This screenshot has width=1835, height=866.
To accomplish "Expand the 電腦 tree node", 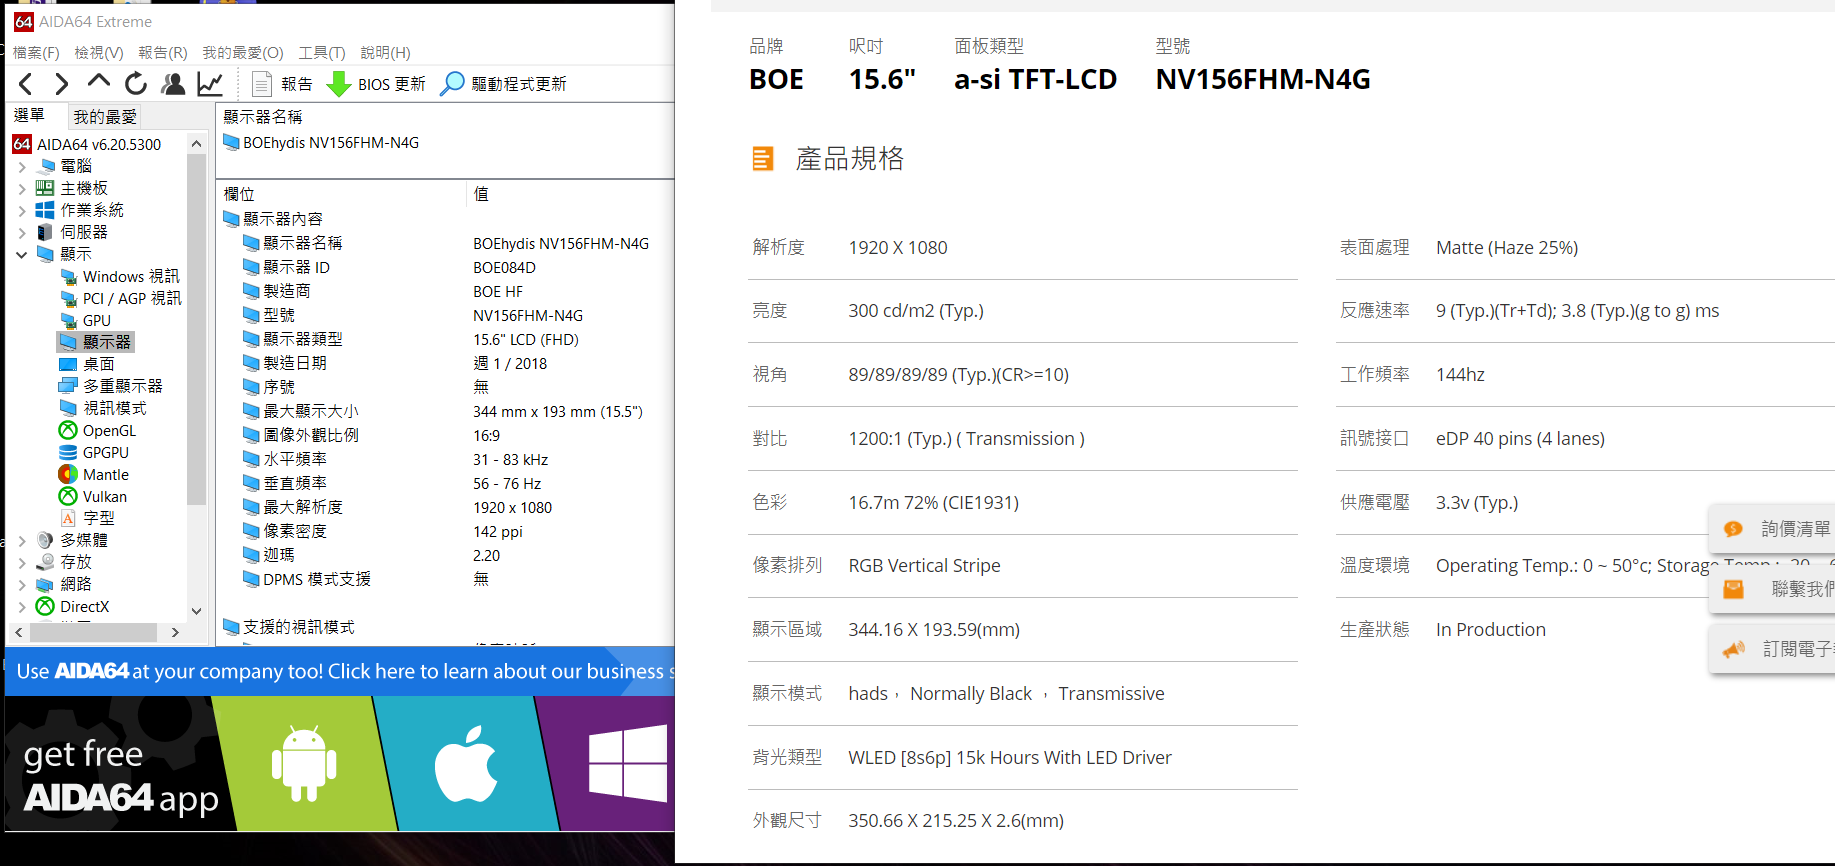I will 22,166.
